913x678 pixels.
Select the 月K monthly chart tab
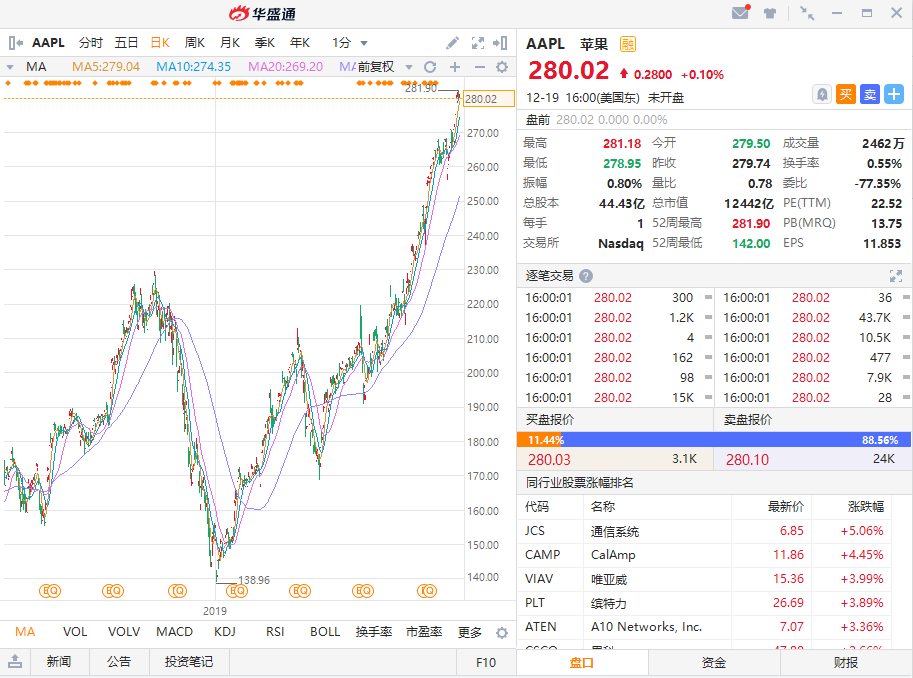pos(230,43)
